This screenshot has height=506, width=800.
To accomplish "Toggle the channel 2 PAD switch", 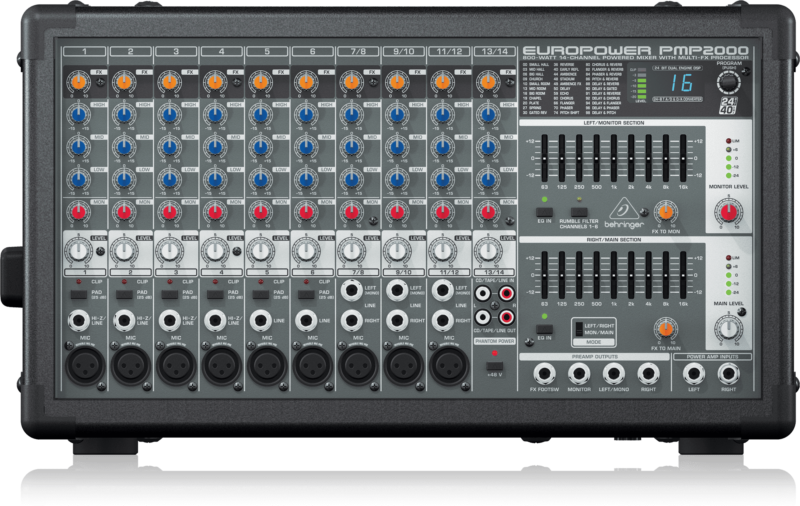I will click(124, 294).
